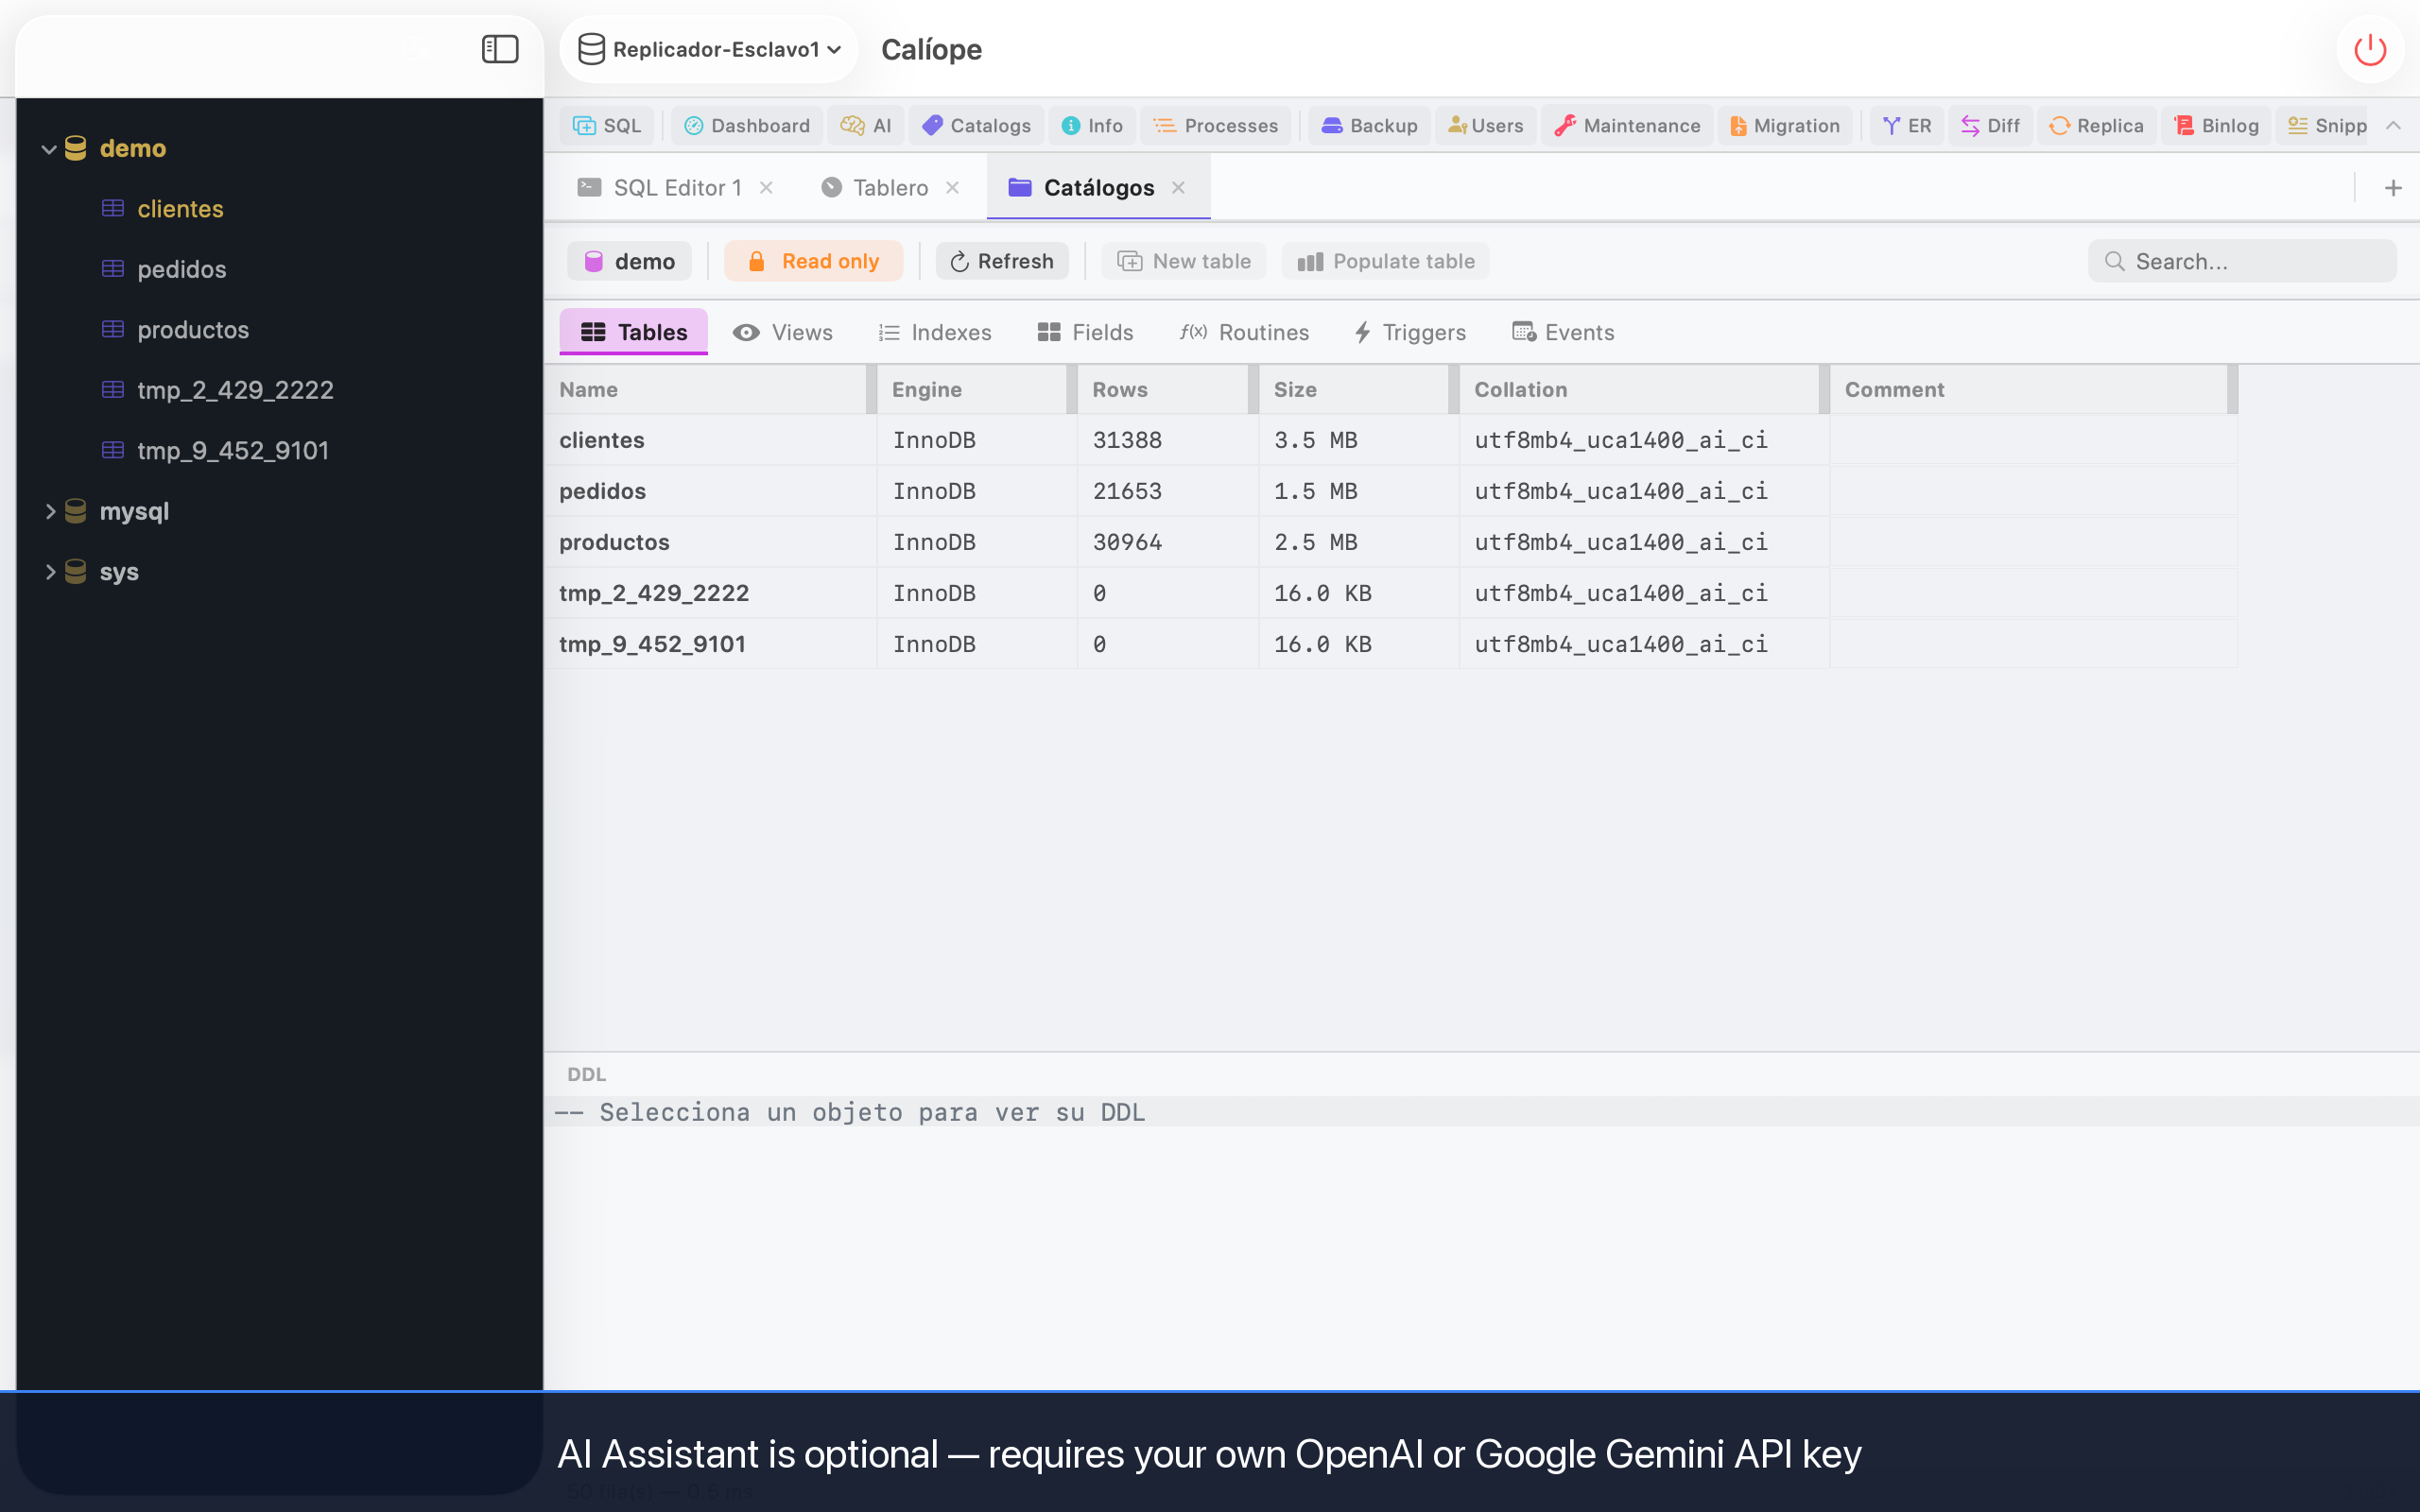Viewport: 2420px width, 1512px height.
Task: Open the Info toolbar item
Action: pyautogui.click(x=1092, y=125)
